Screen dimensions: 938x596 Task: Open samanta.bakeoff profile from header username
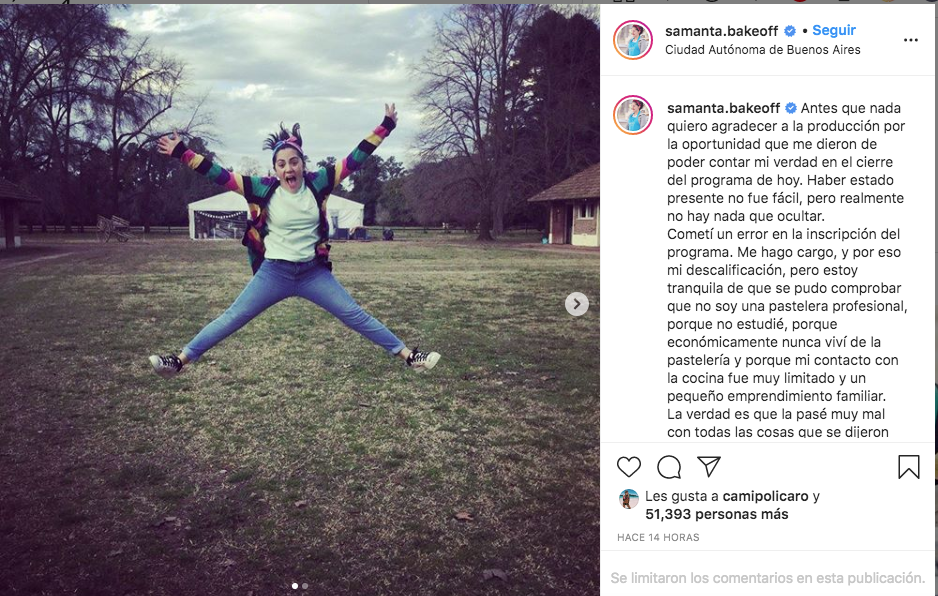[721, 31]
